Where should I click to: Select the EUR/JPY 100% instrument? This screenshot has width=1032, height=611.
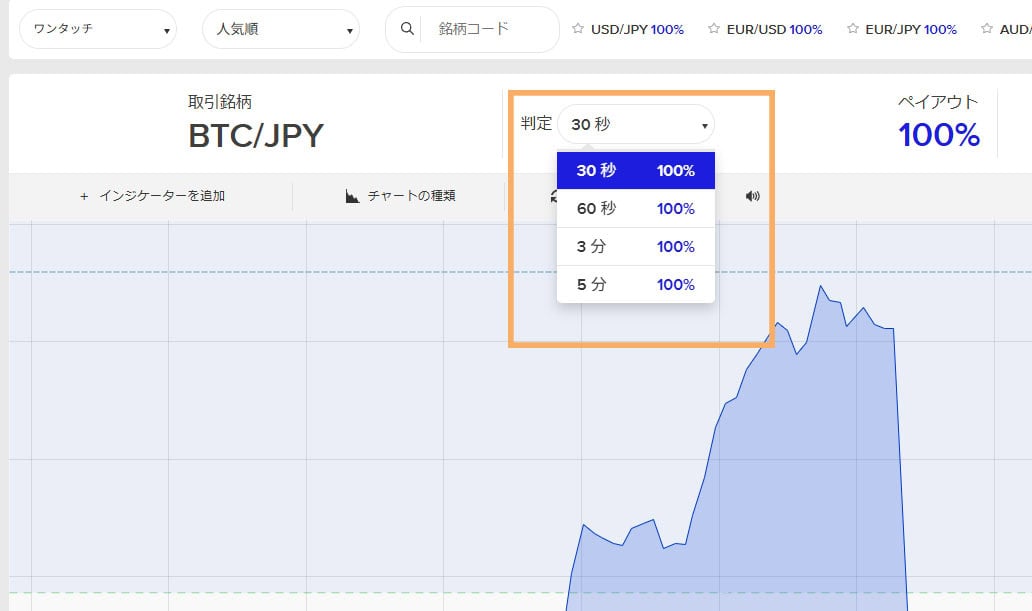click(x=911, y=30)
